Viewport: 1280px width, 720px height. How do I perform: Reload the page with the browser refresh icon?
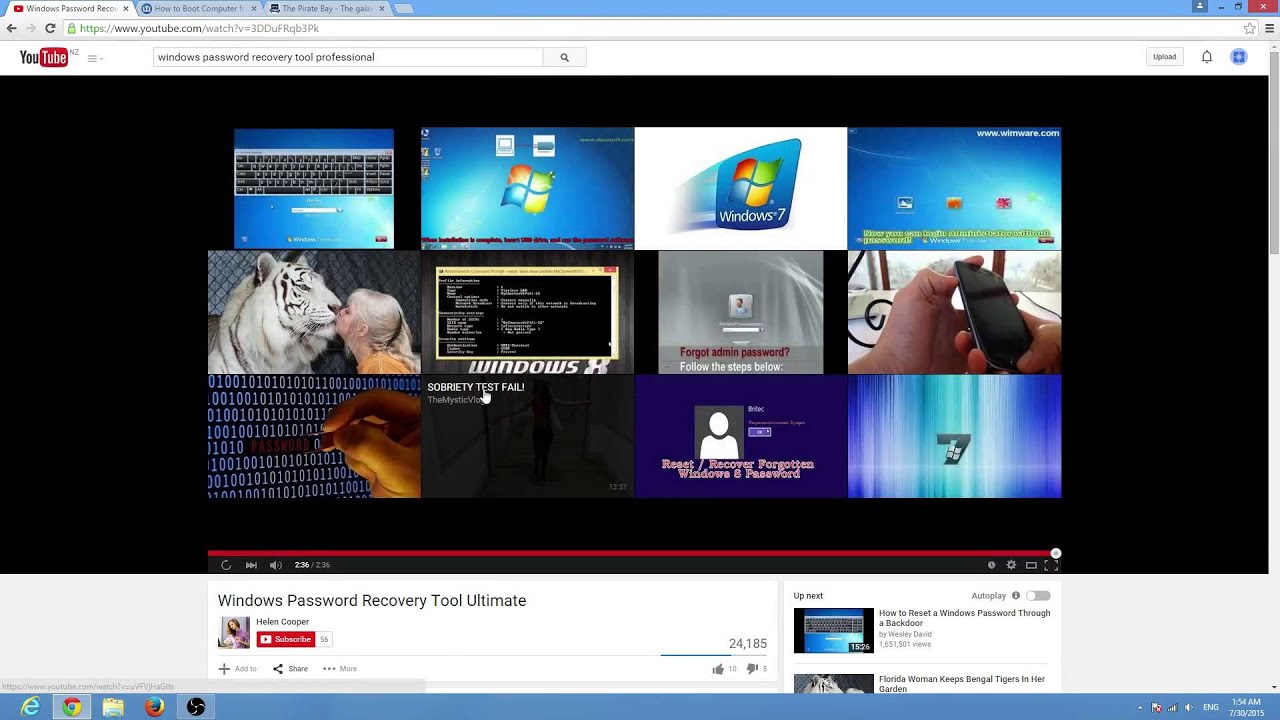[x=50, y=29]
